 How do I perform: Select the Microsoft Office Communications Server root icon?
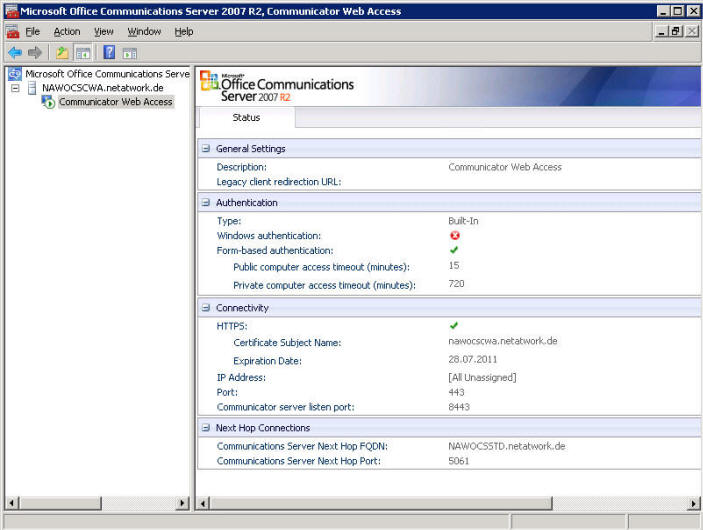[15, 74]
